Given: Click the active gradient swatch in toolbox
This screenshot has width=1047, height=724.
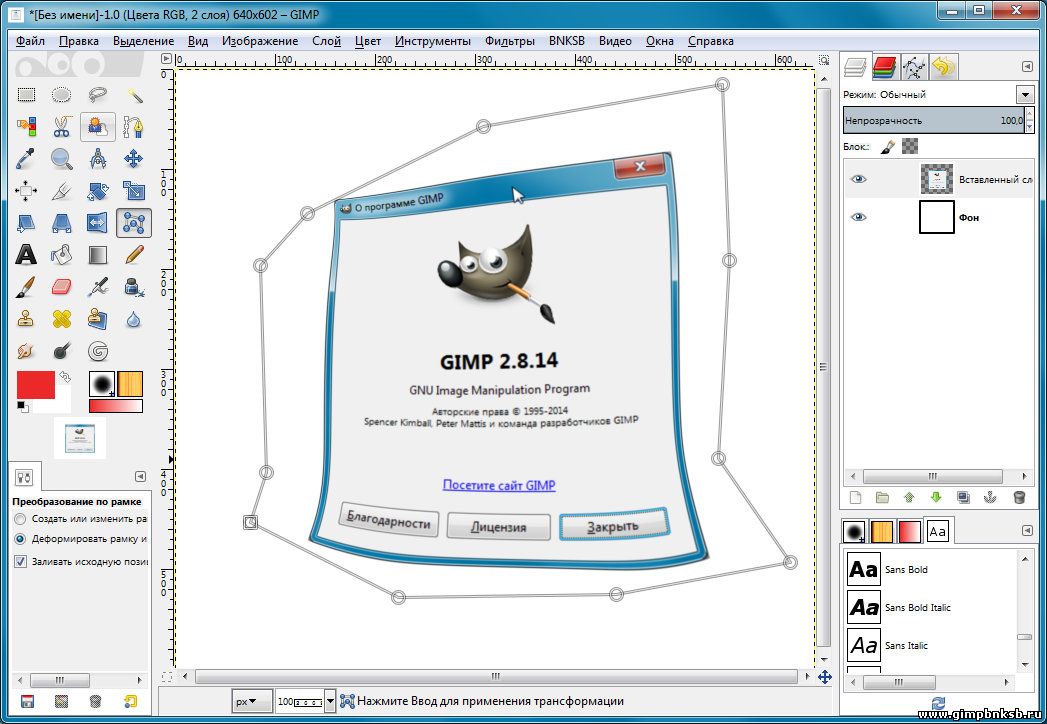Looking at the screenshot, I should [116, 406].
